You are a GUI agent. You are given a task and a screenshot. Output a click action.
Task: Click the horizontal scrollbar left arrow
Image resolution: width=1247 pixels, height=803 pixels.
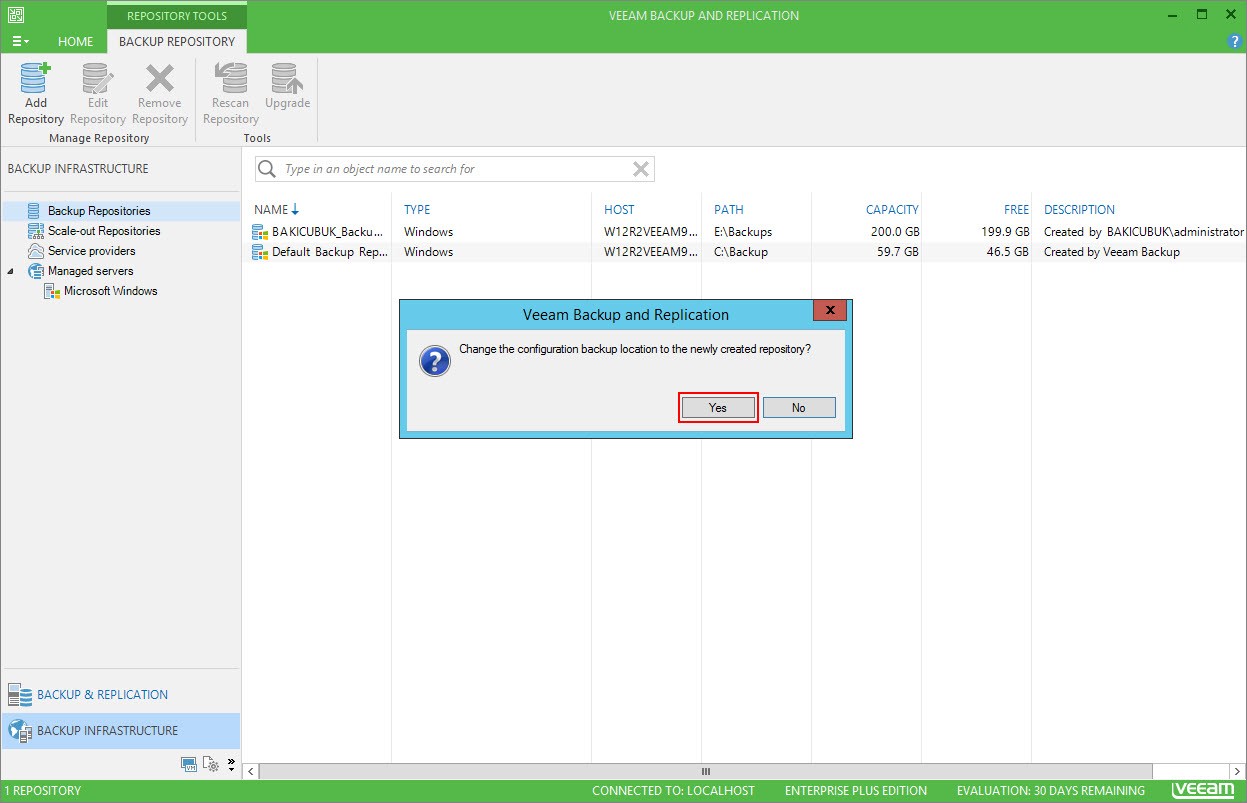251,771
